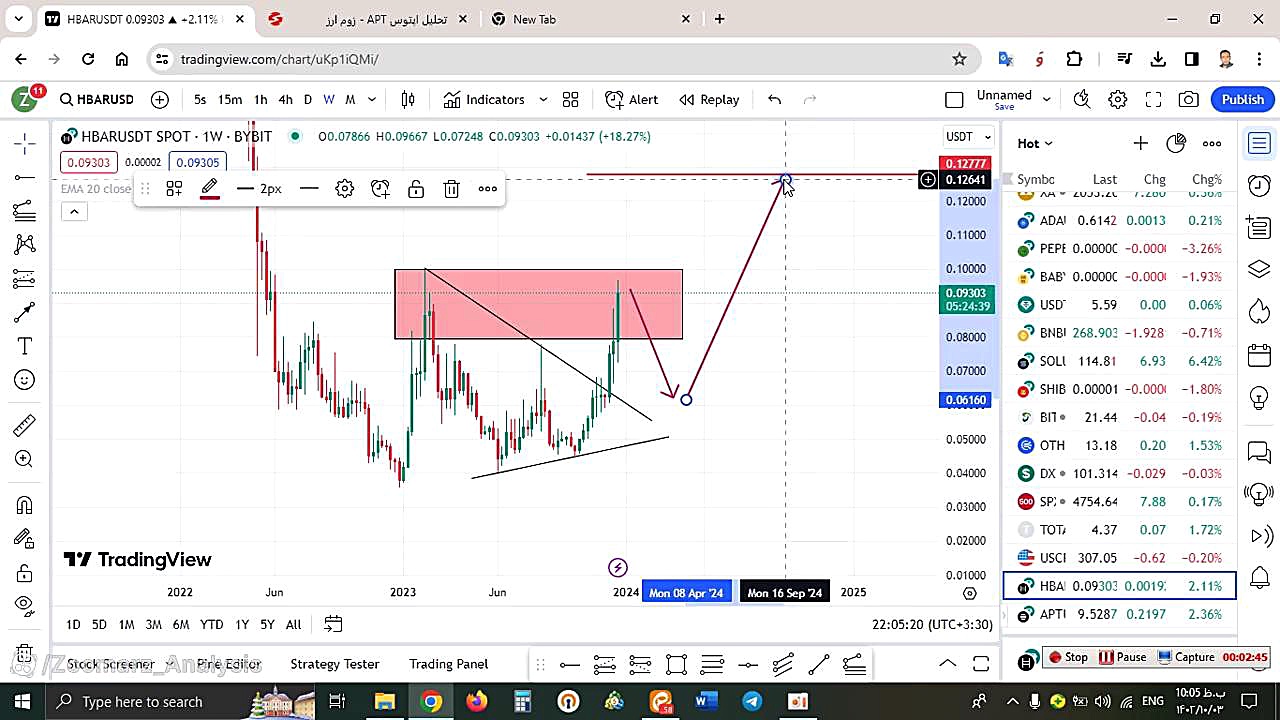Toggle the layout setup square
Image resolution: width=1280 pixels, height=720 pixels.
[954, 99]
